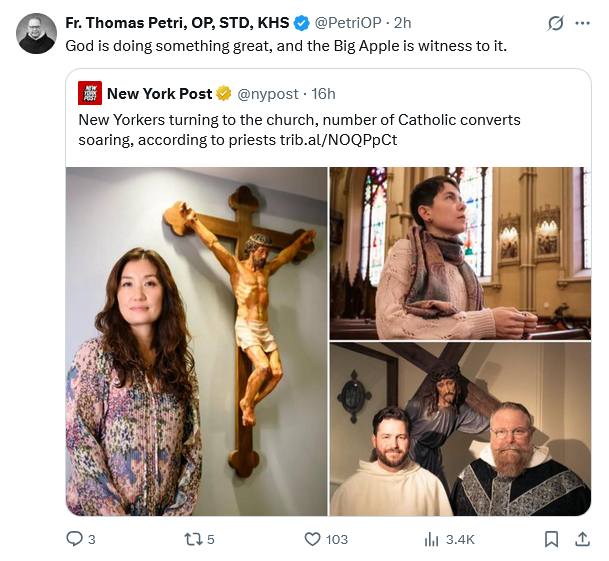
Task: Open the trib.al/NOQPpCt article link
Action: pos(338,140)
